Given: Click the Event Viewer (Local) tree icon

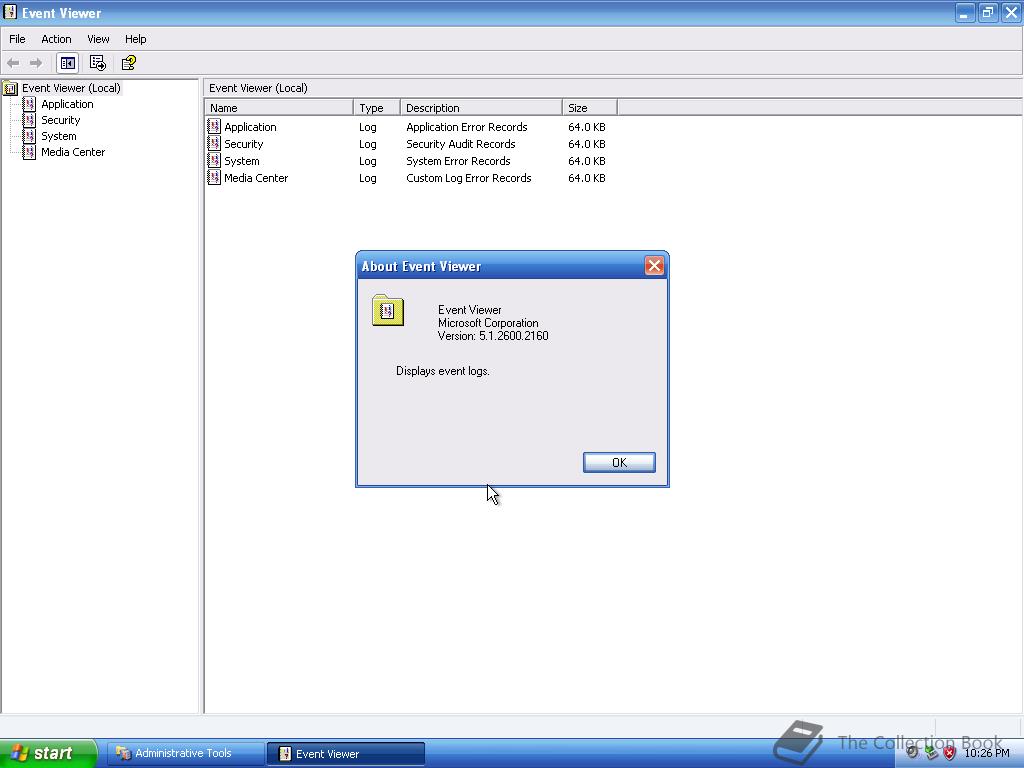Looking at the screenshot, I should point(10,88).
